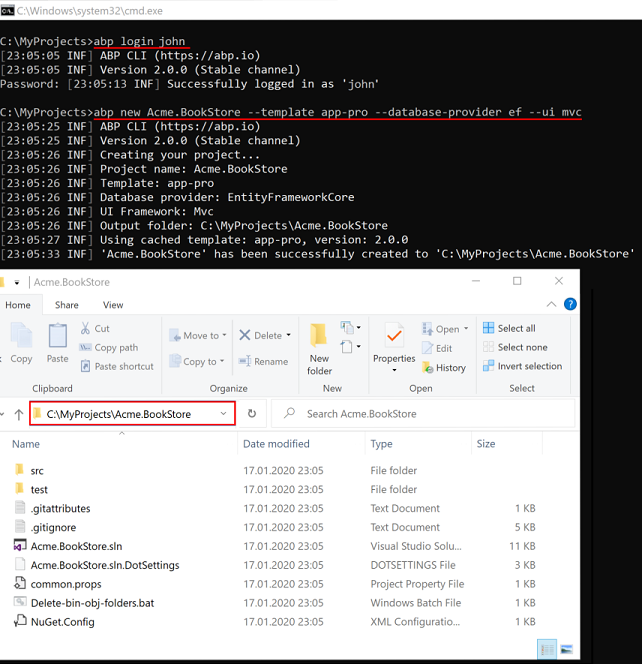Click Project Property File type cell
642x664 pixels.
click(418, 584)
